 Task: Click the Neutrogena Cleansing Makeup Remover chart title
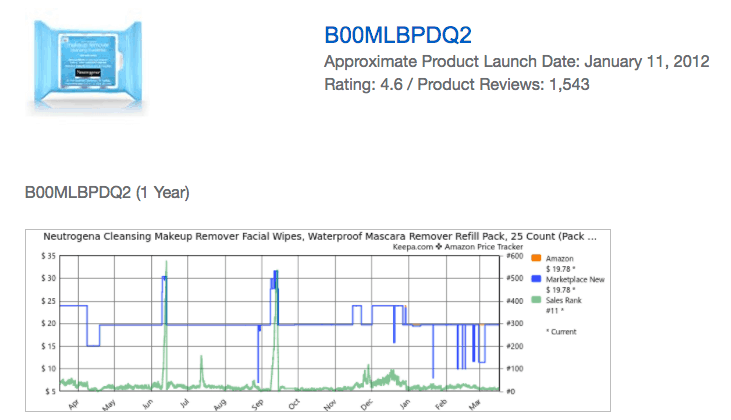(320, 236)
